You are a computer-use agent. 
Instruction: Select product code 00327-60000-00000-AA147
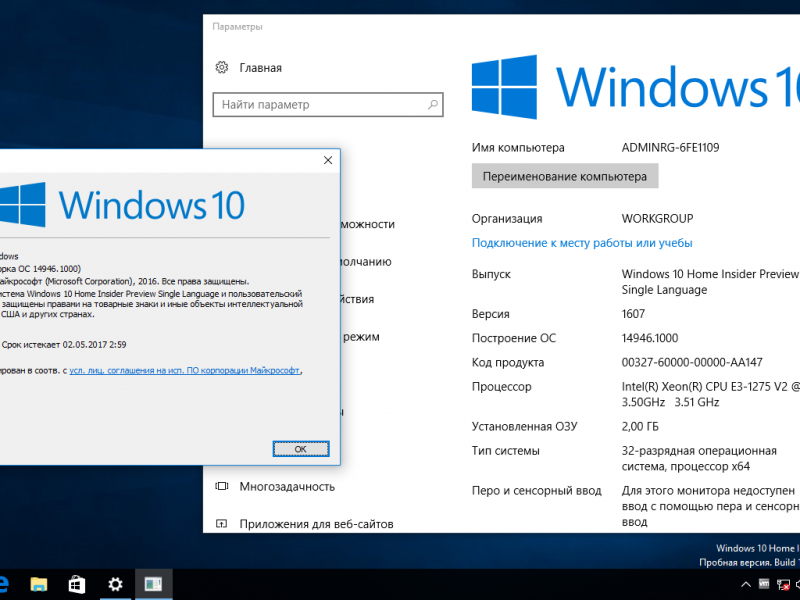[692, 363]
